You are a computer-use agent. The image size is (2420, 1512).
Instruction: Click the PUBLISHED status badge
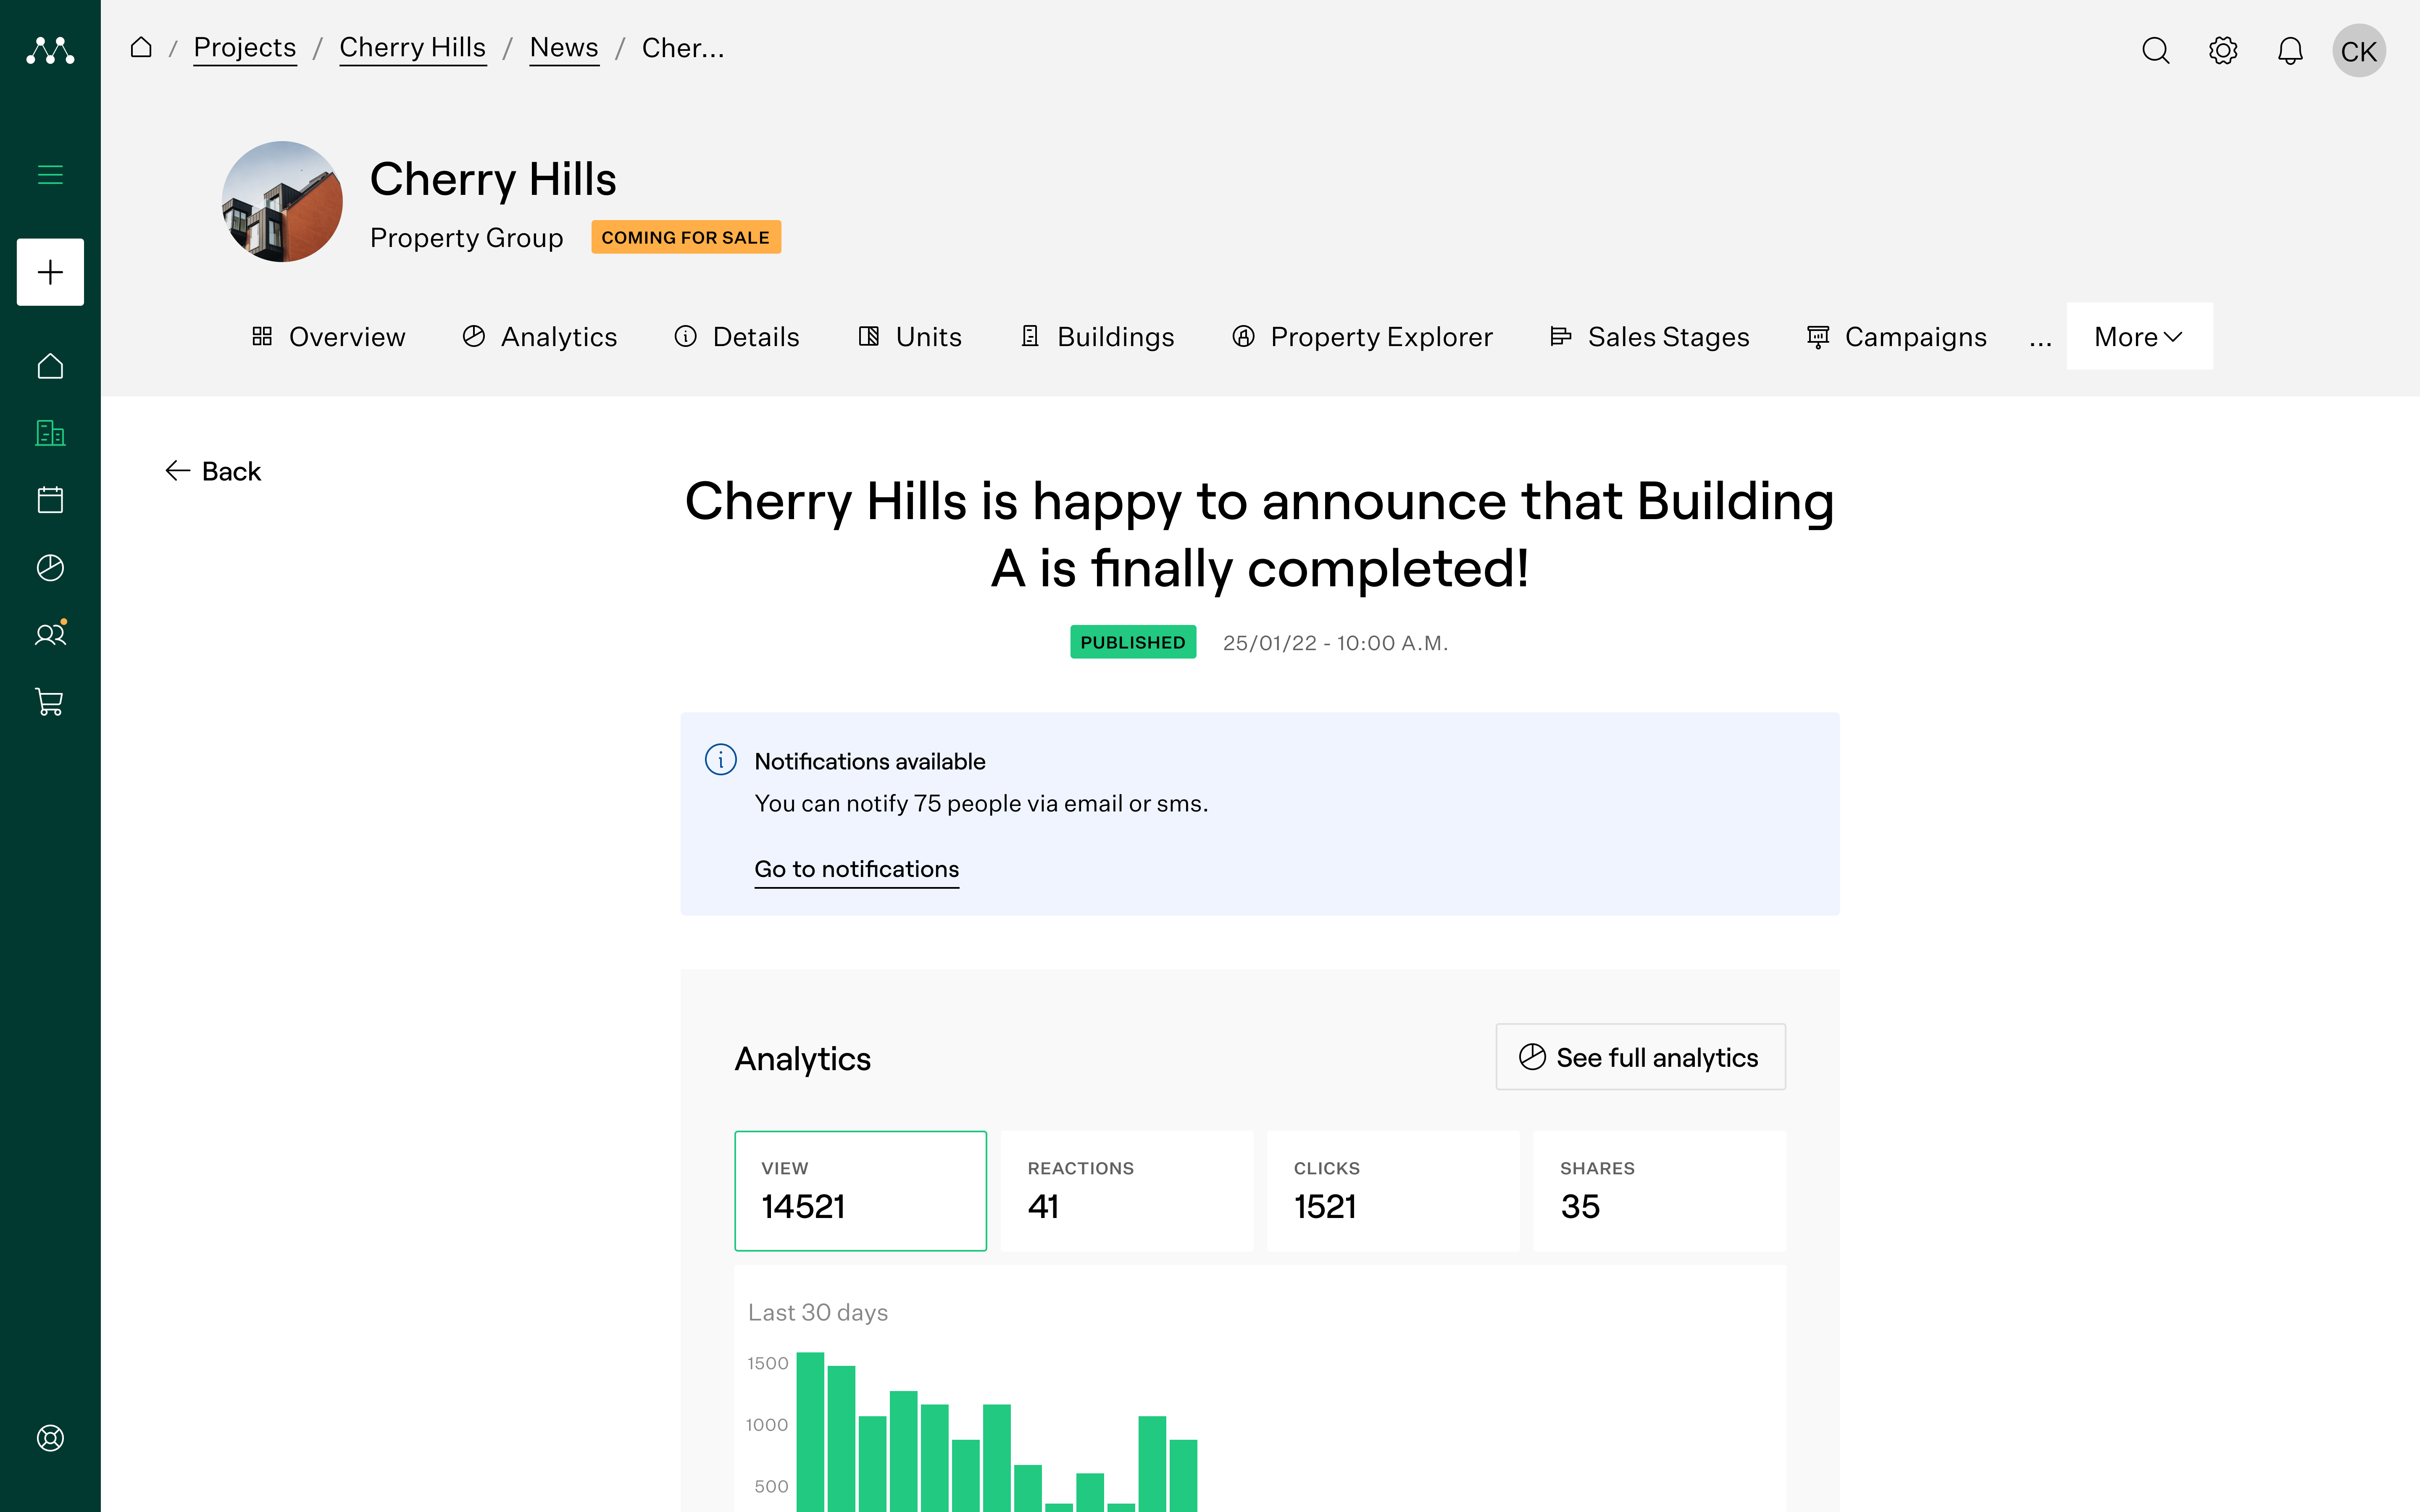point(1133,642)
